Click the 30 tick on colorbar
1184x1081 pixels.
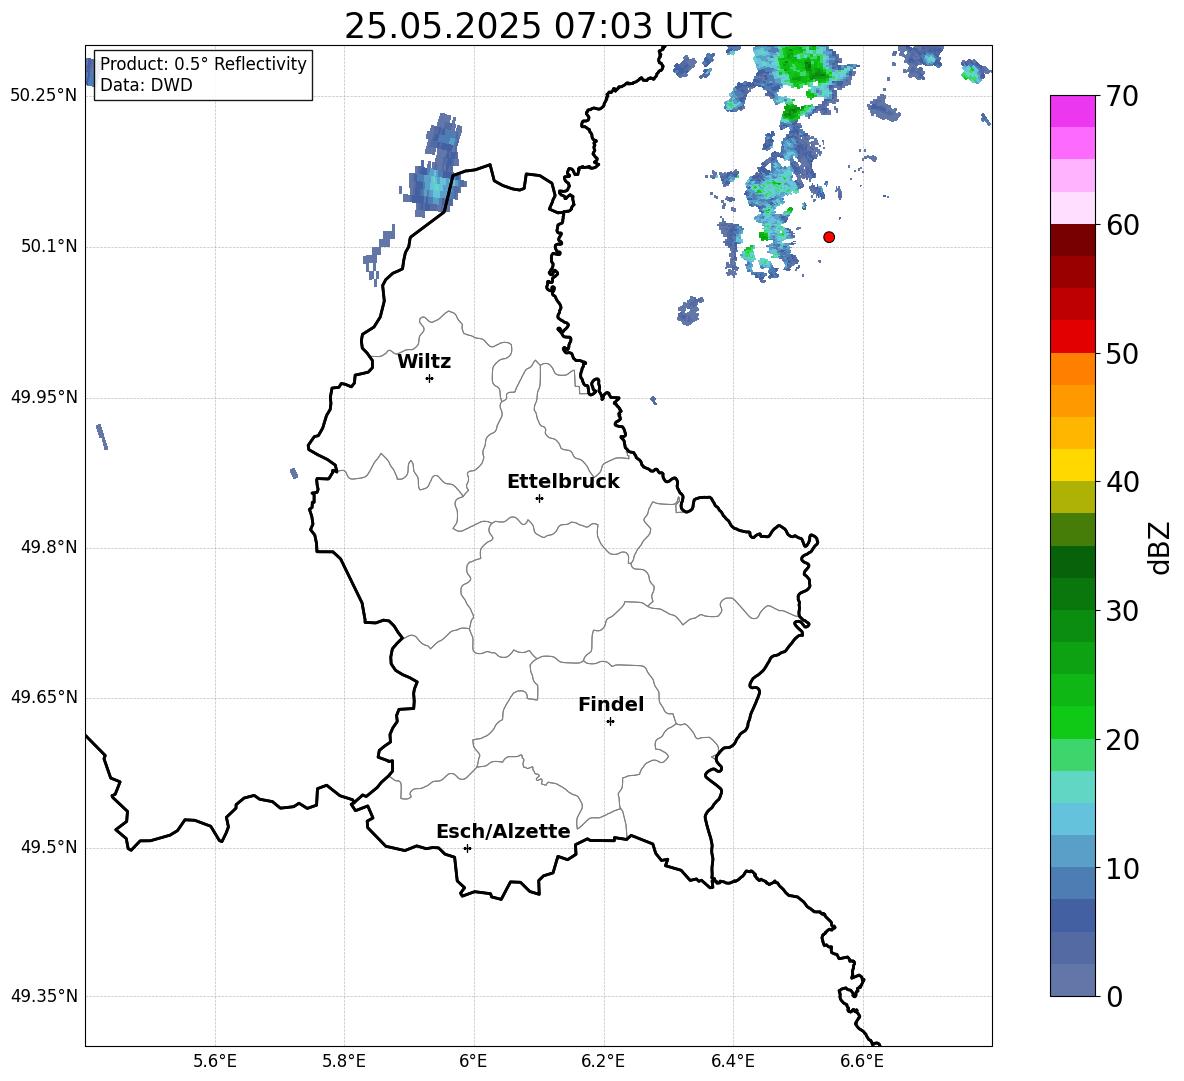[x=1121, y=611]
